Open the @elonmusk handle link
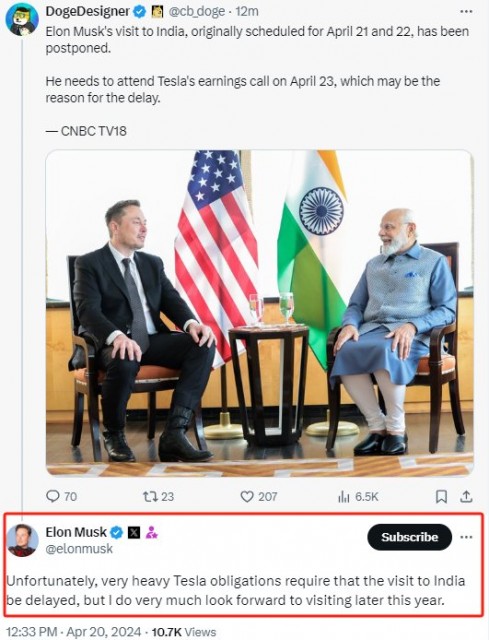Screen dimensions: 489x640 pyautogui.click(x=79, y=549)
